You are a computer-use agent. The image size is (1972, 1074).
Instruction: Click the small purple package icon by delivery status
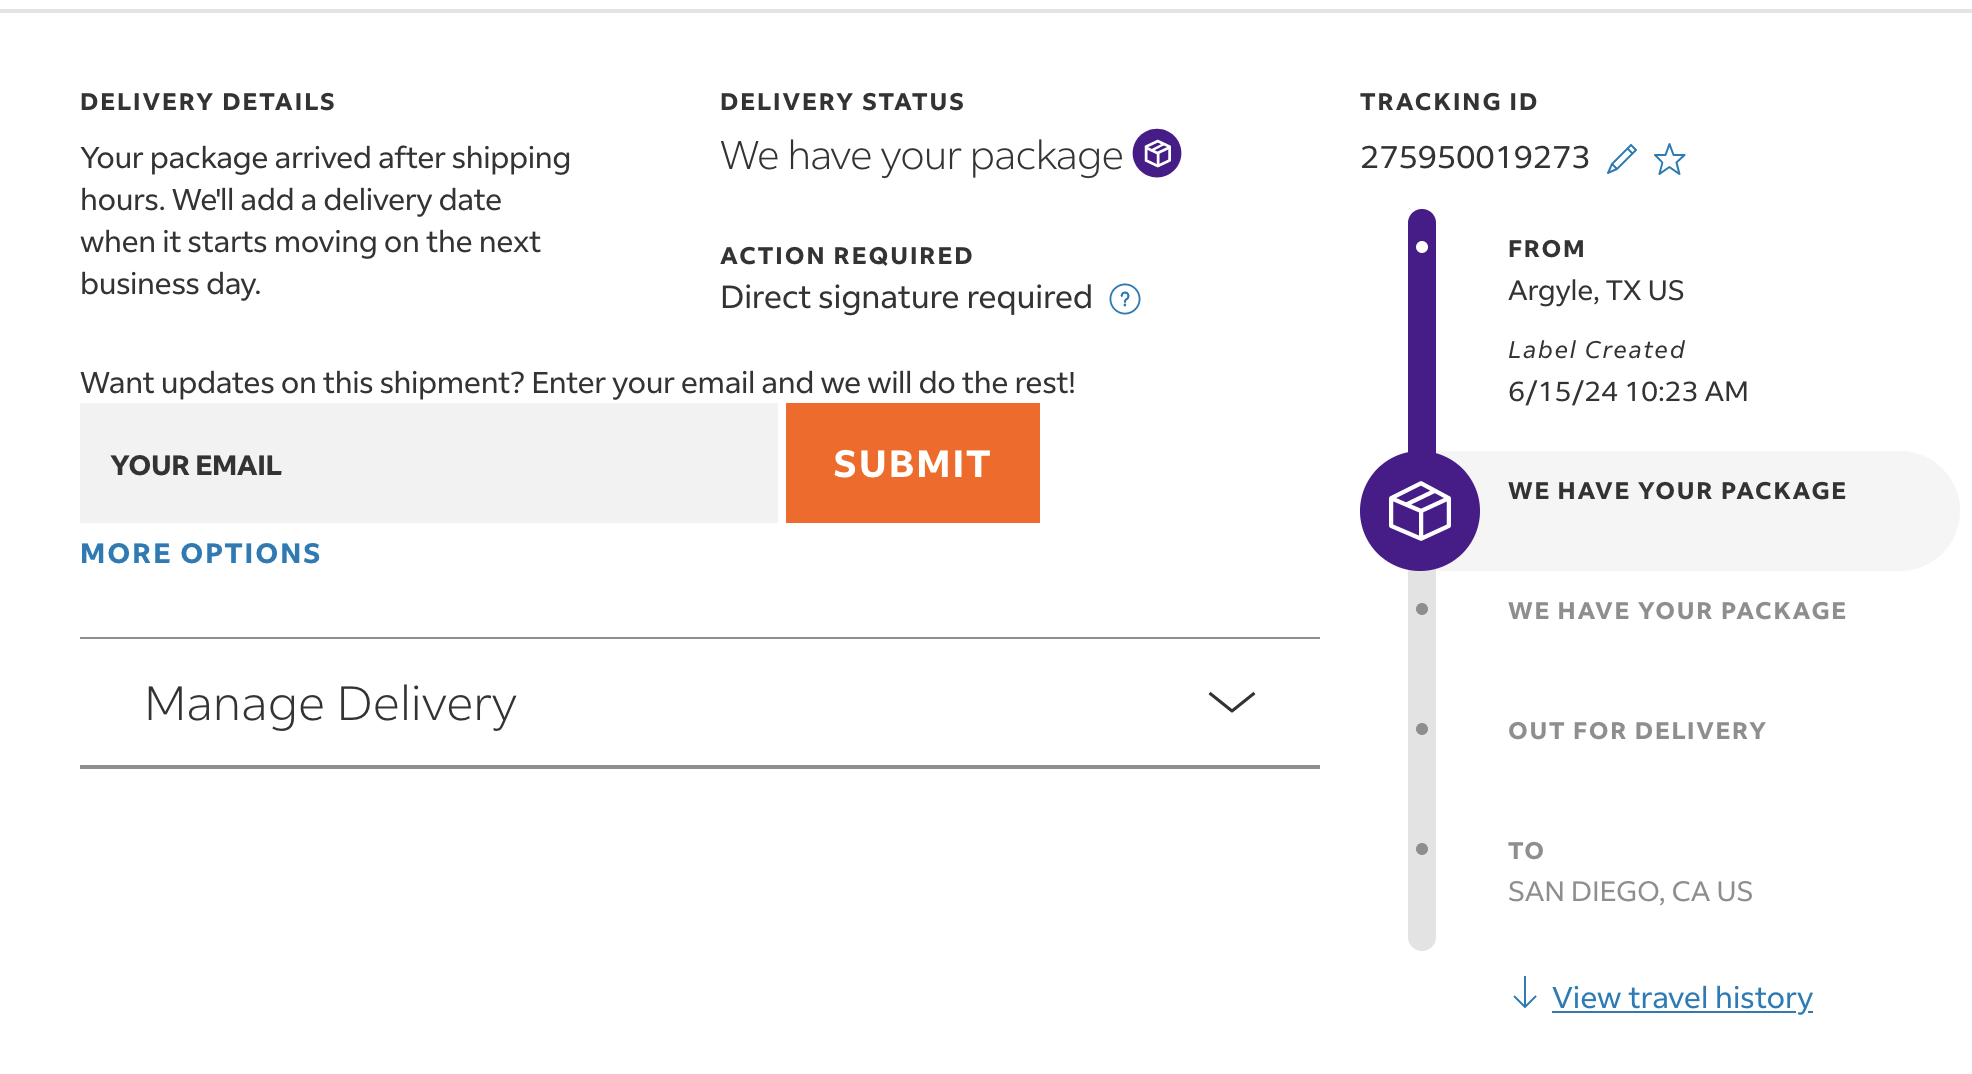(x=1157, y=153)
